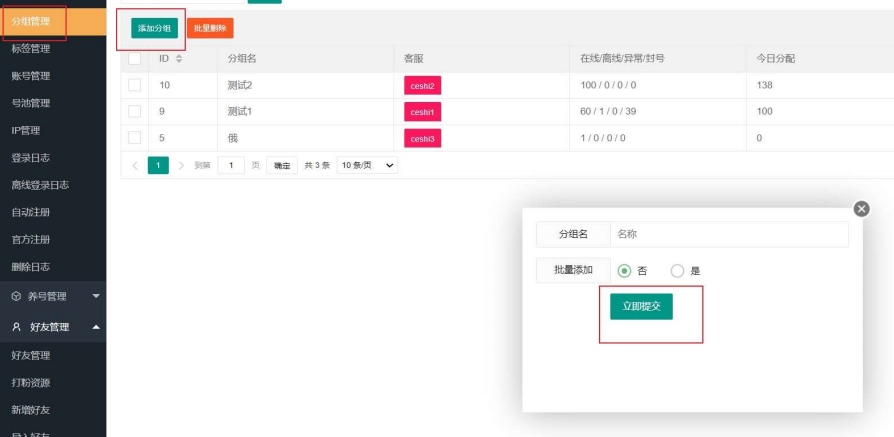Screen dimensions: 894x437
Task: Click the person icon beside 好友管理
Action: [x=17, y=327]
